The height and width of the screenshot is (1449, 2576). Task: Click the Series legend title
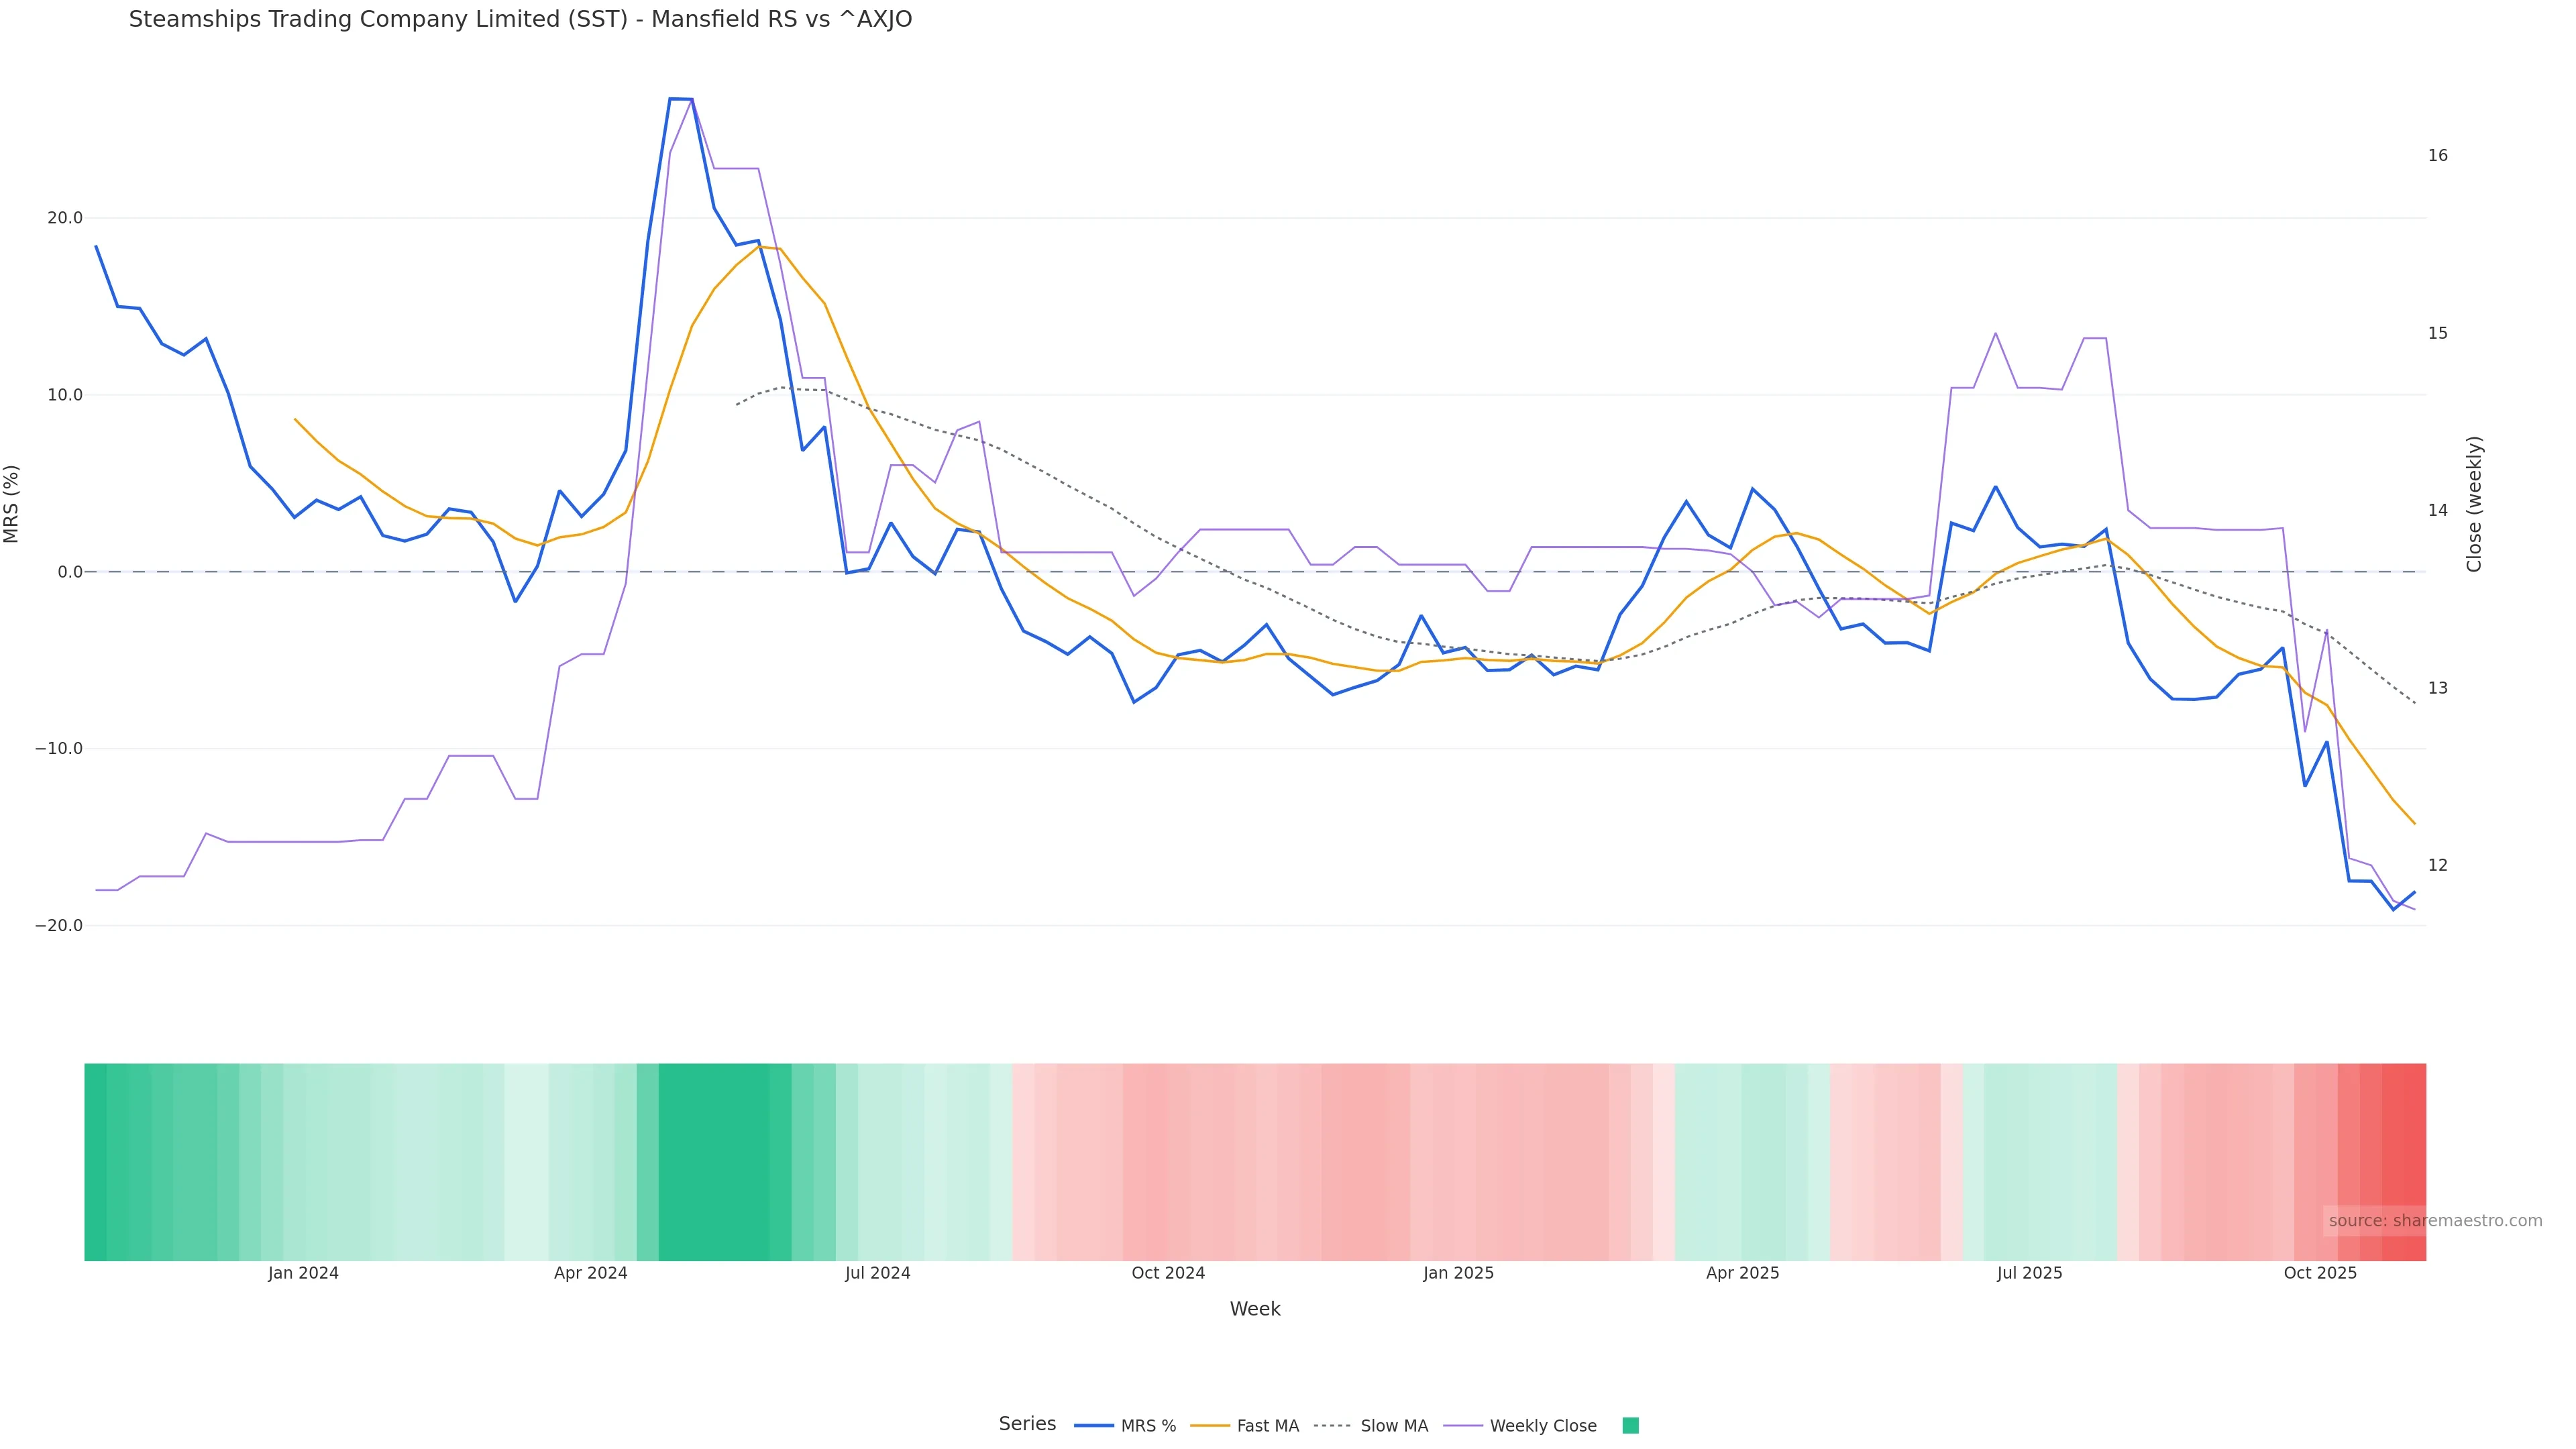coord(1027,1424)
